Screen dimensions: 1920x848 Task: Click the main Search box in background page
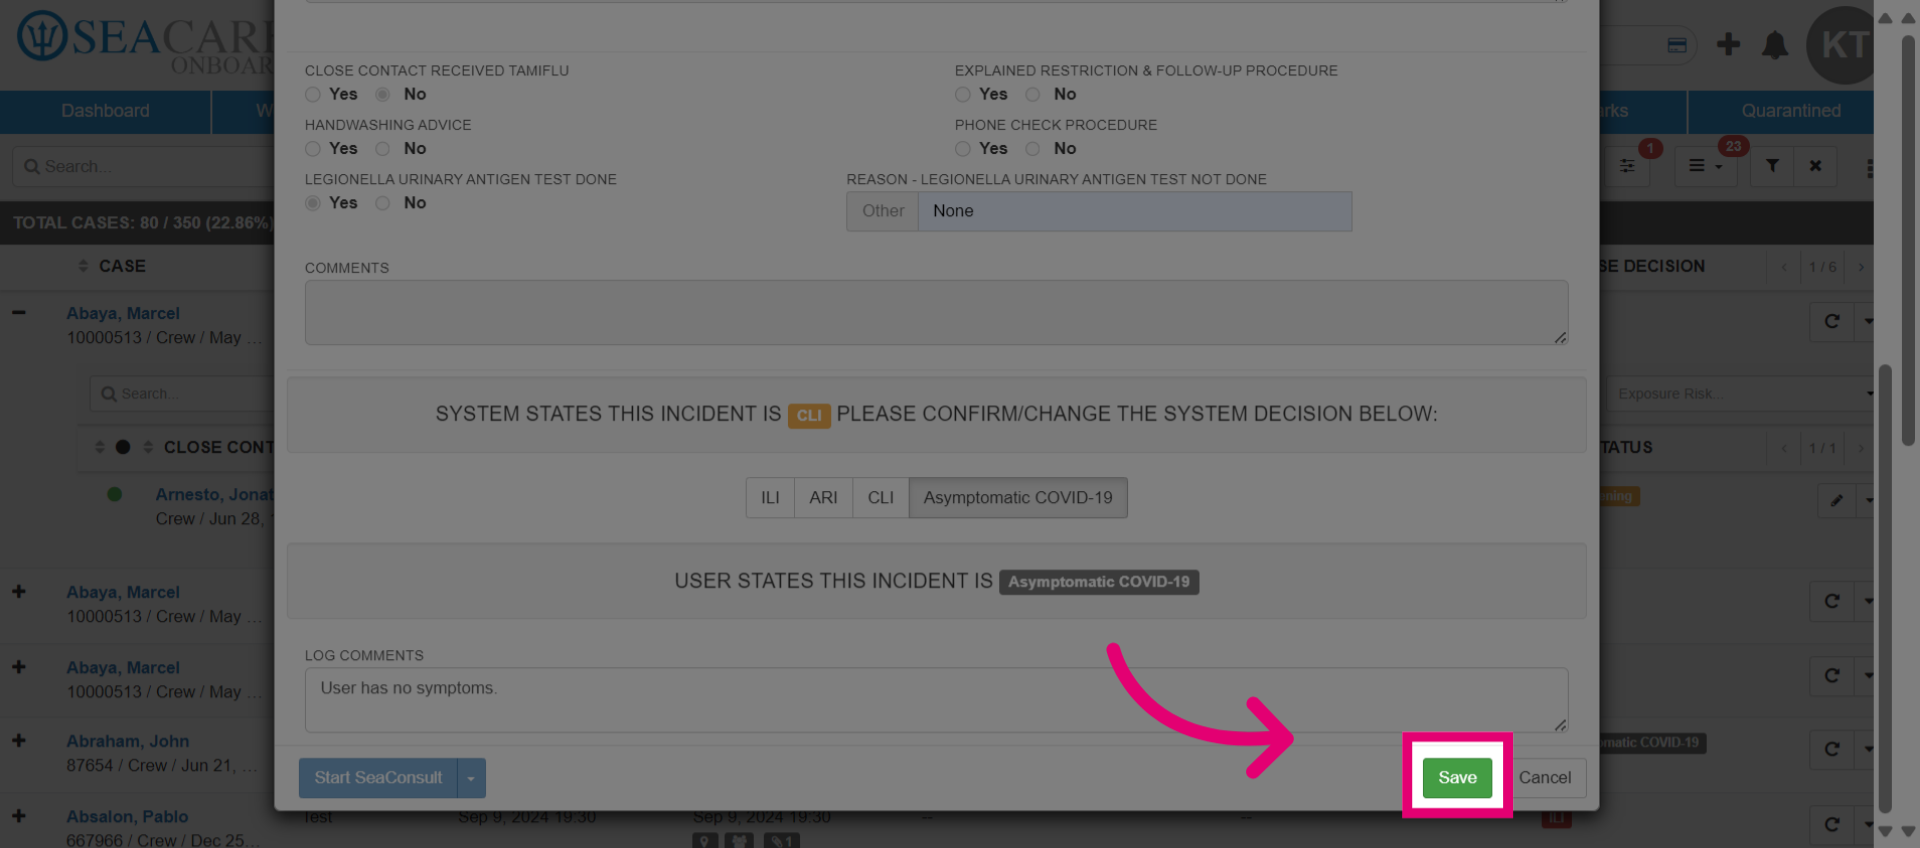[145, 167]
